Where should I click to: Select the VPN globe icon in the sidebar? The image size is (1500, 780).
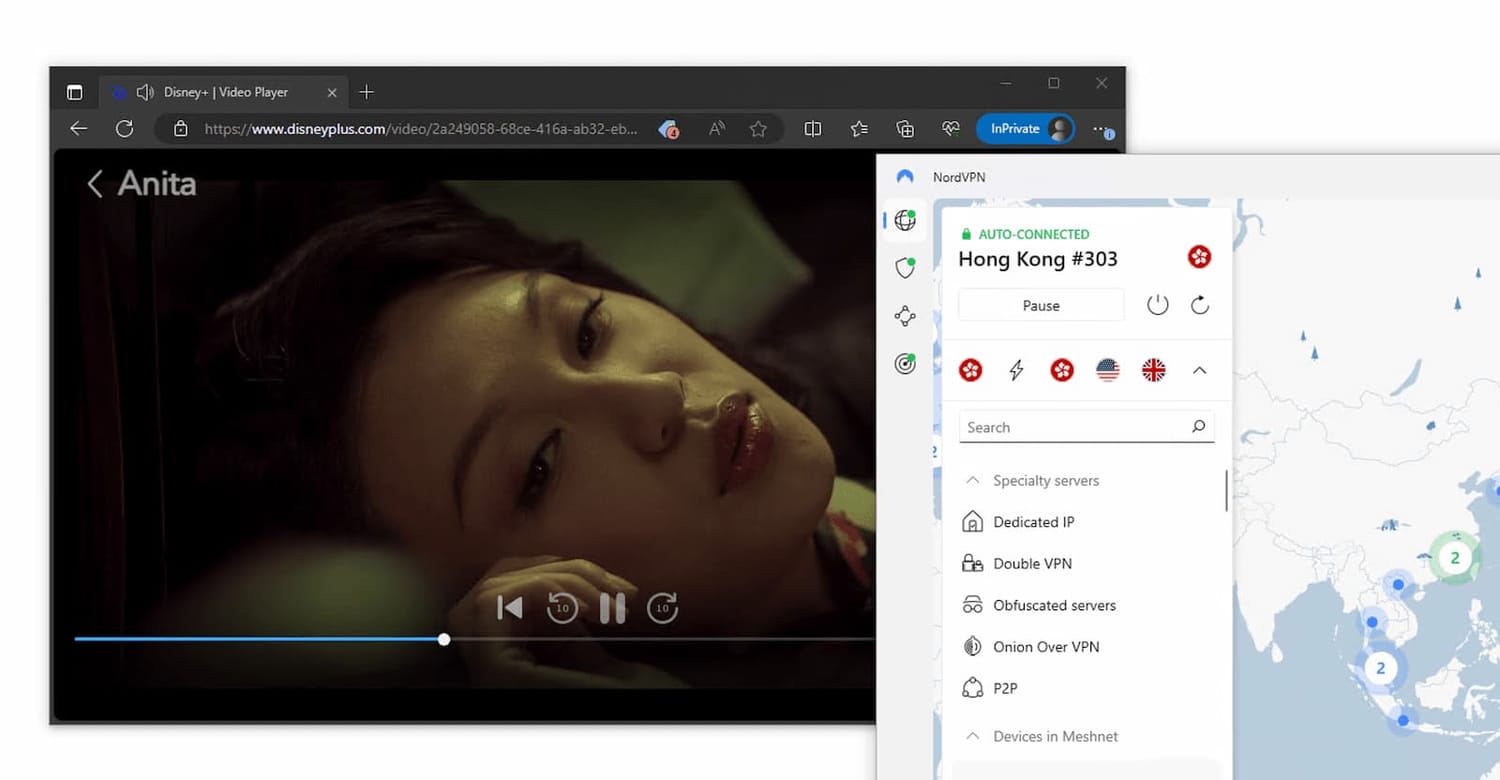tap(904, 220)
